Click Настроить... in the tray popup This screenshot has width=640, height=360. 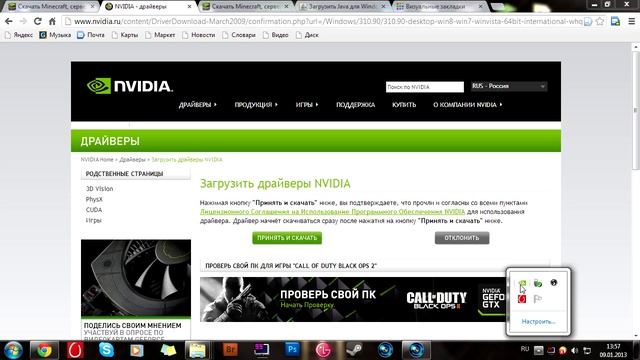point(538,322)
